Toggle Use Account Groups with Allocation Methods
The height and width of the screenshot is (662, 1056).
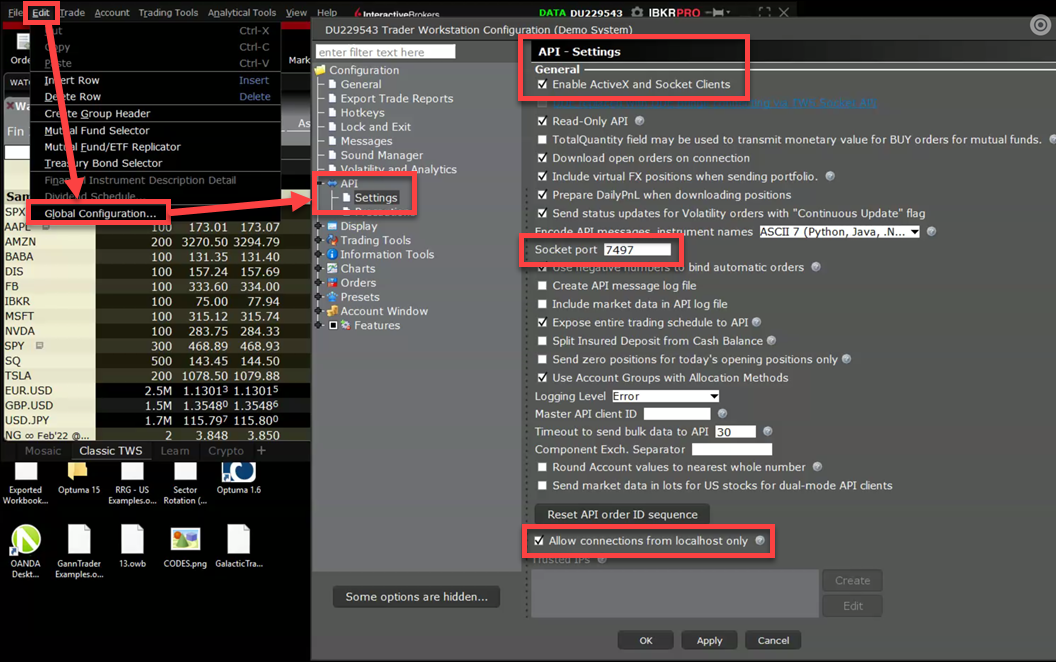(x=542, y=378)
